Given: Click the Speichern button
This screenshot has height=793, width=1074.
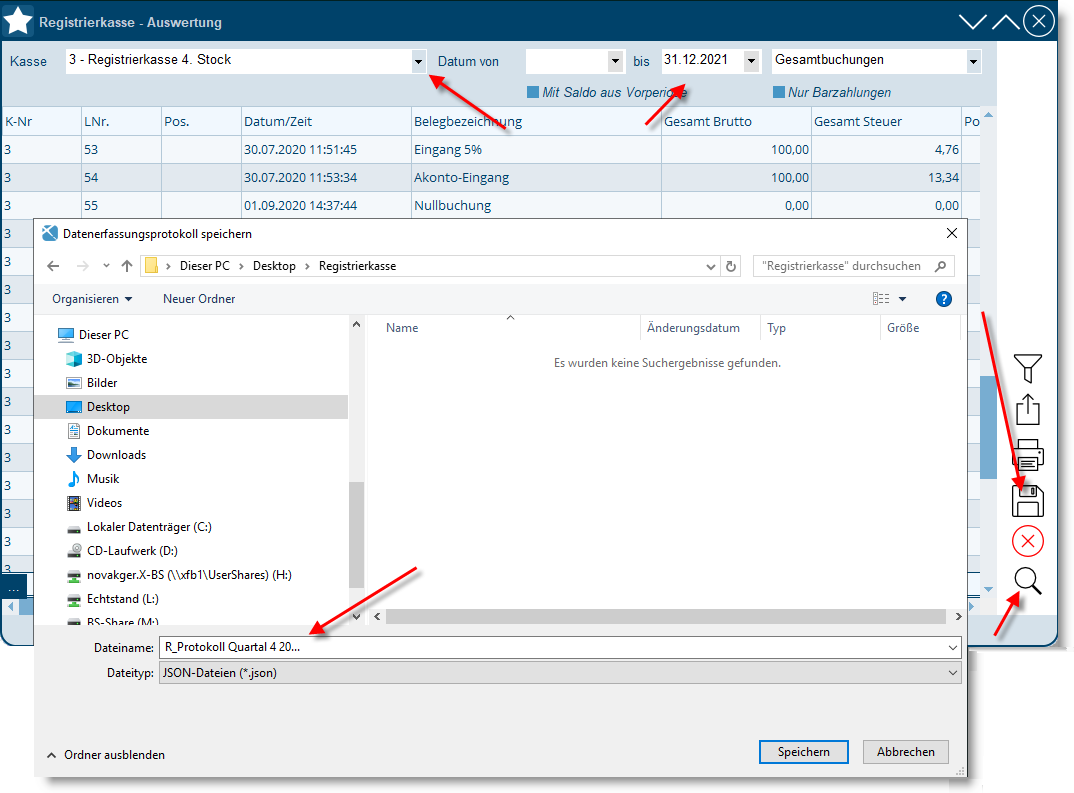Looking at the screenshot, I should point(803,752).
